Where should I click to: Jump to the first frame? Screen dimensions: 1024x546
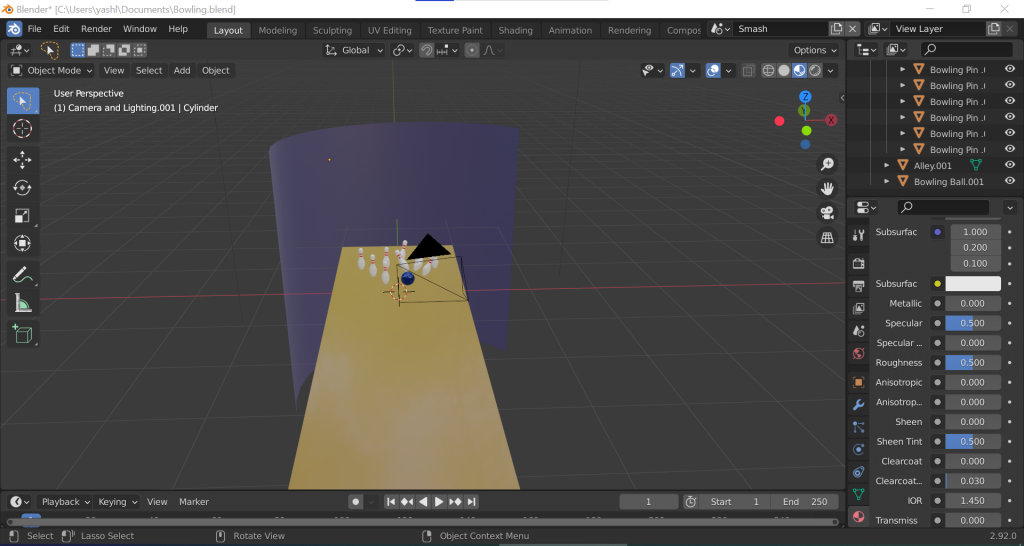[391, 502]
